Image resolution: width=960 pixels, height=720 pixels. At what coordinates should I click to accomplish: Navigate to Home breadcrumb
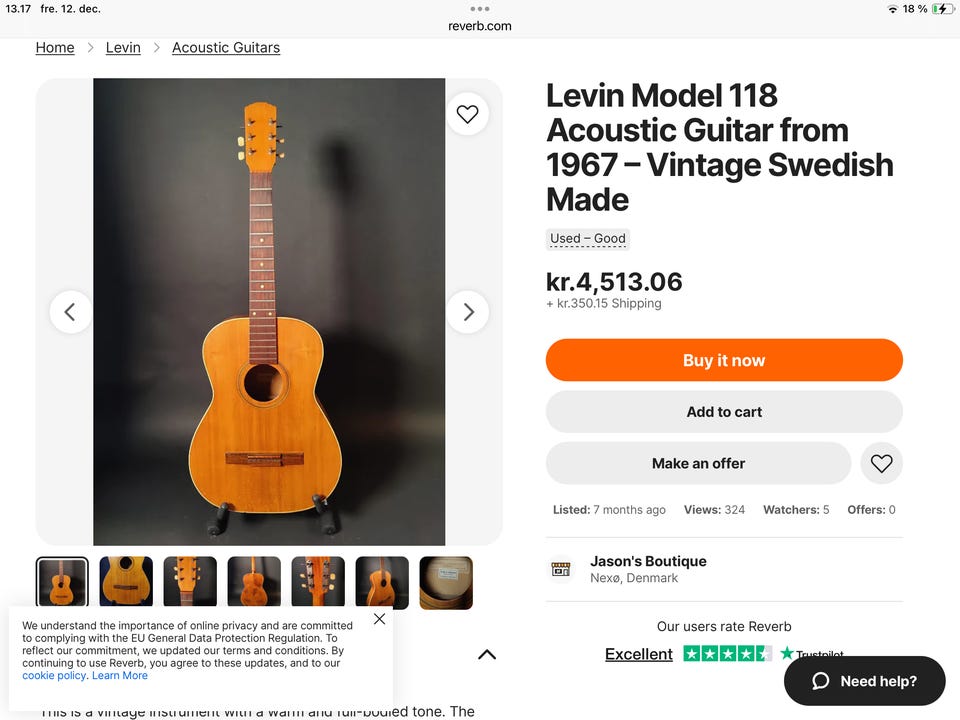tap(55, 47)
